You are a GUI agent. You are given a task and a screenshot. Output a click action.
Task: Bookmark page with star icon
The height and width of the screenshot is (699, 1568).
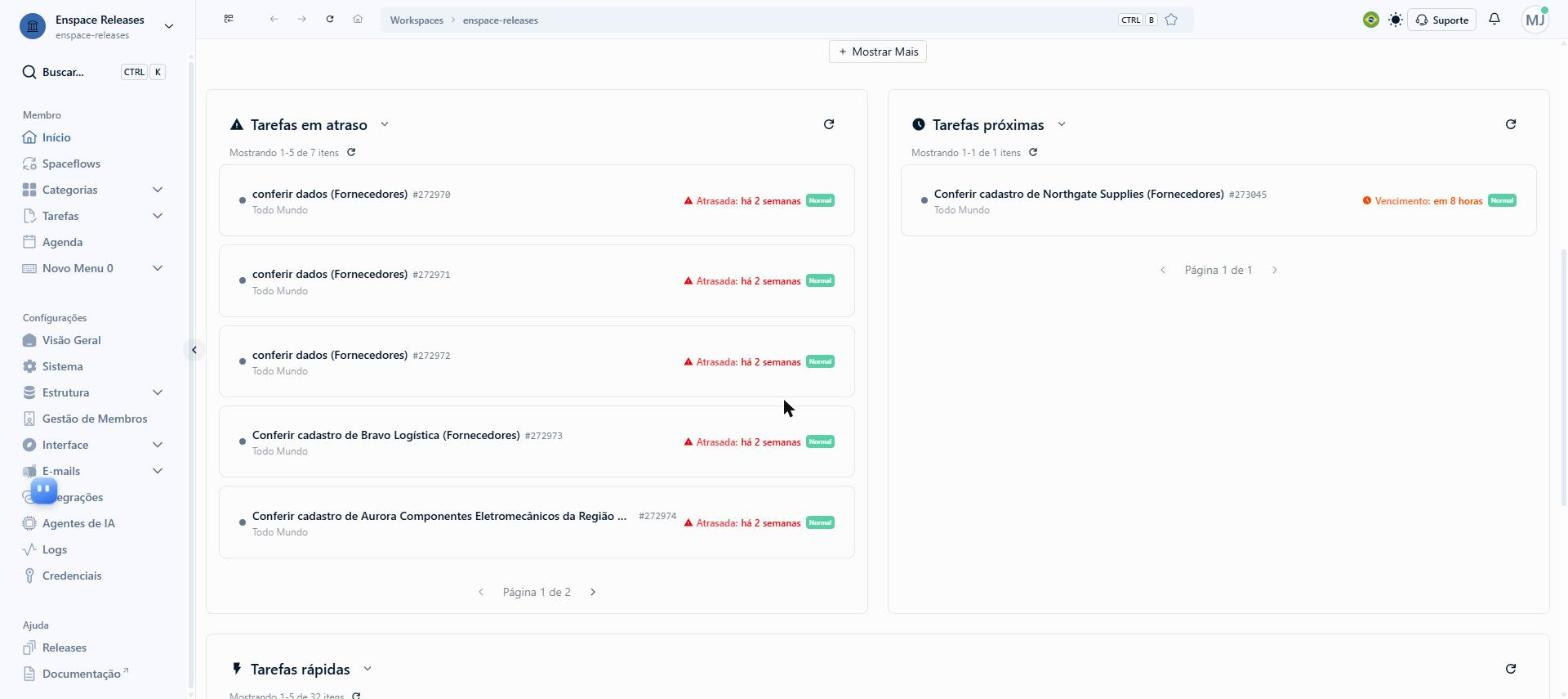click(x=1171, y=19)
